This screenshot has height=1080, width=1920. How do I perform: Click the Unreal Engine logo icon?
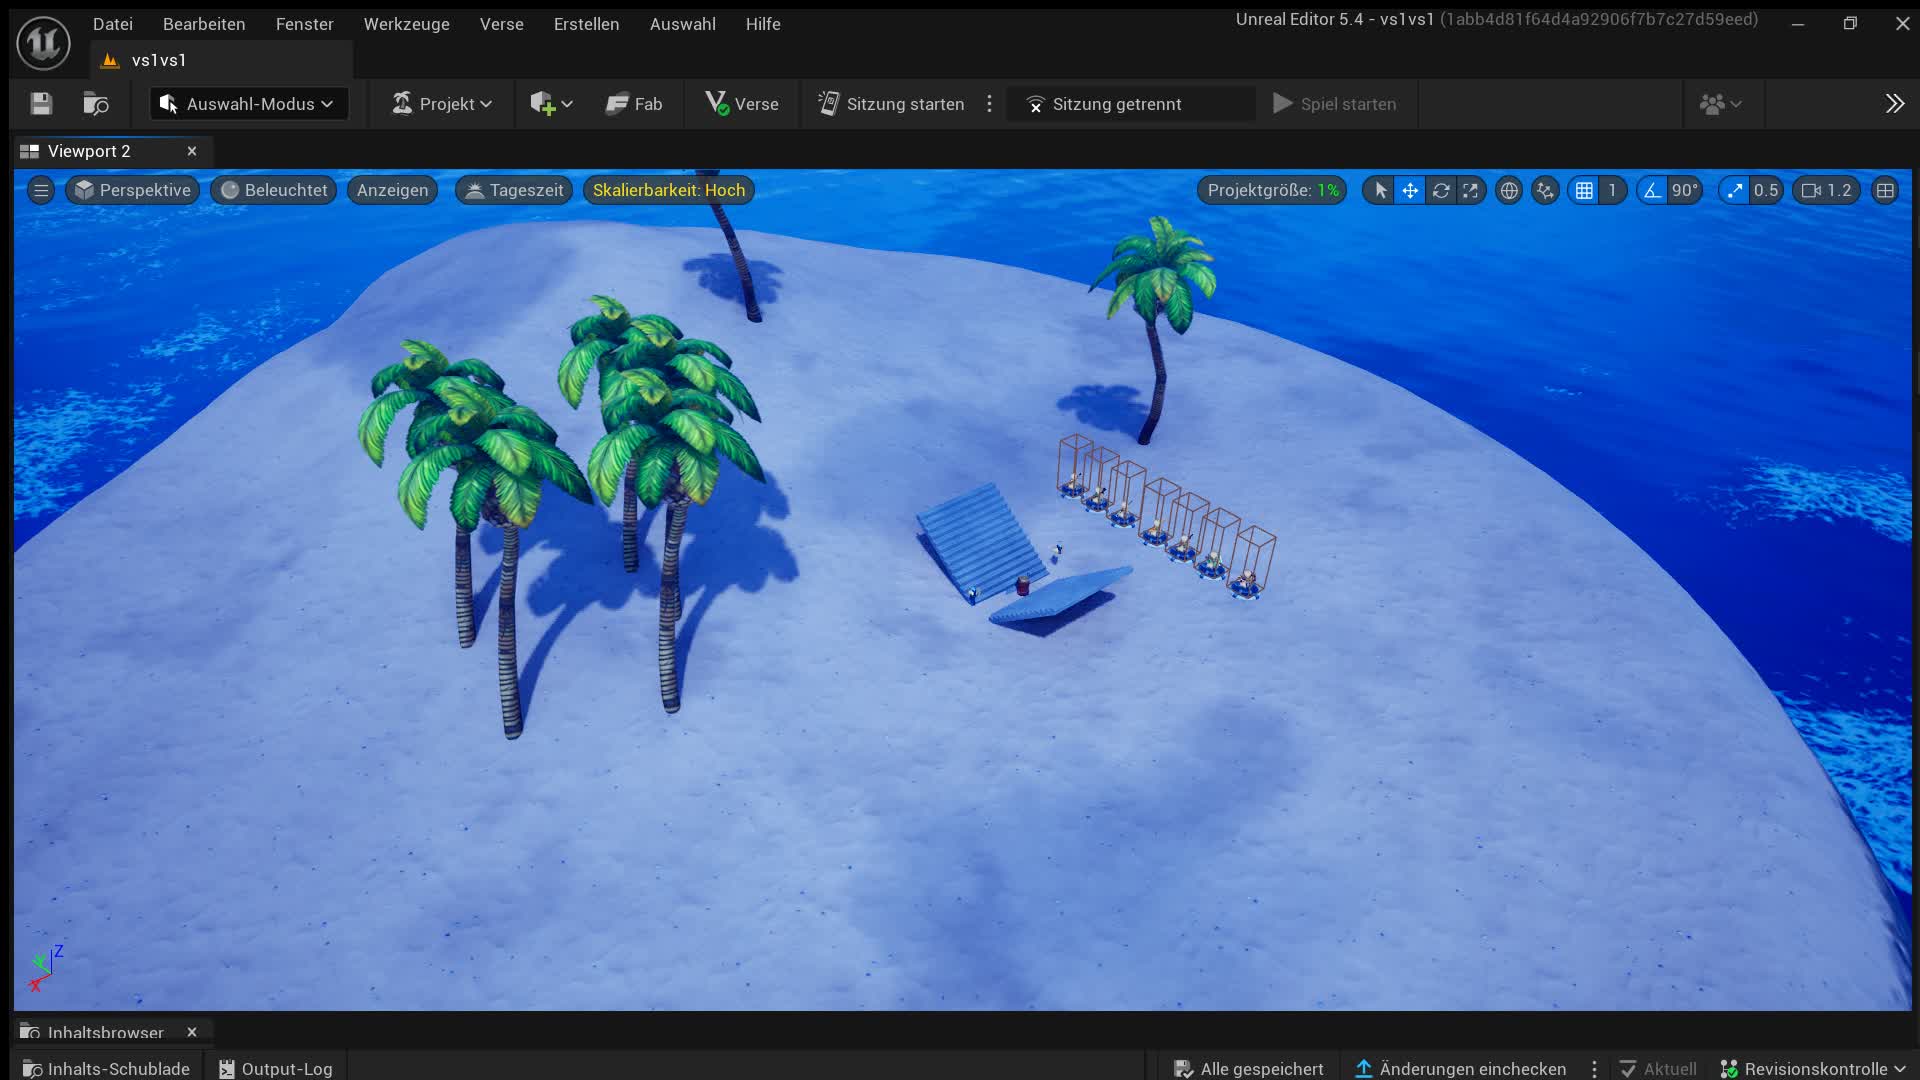tap(43, 43)
